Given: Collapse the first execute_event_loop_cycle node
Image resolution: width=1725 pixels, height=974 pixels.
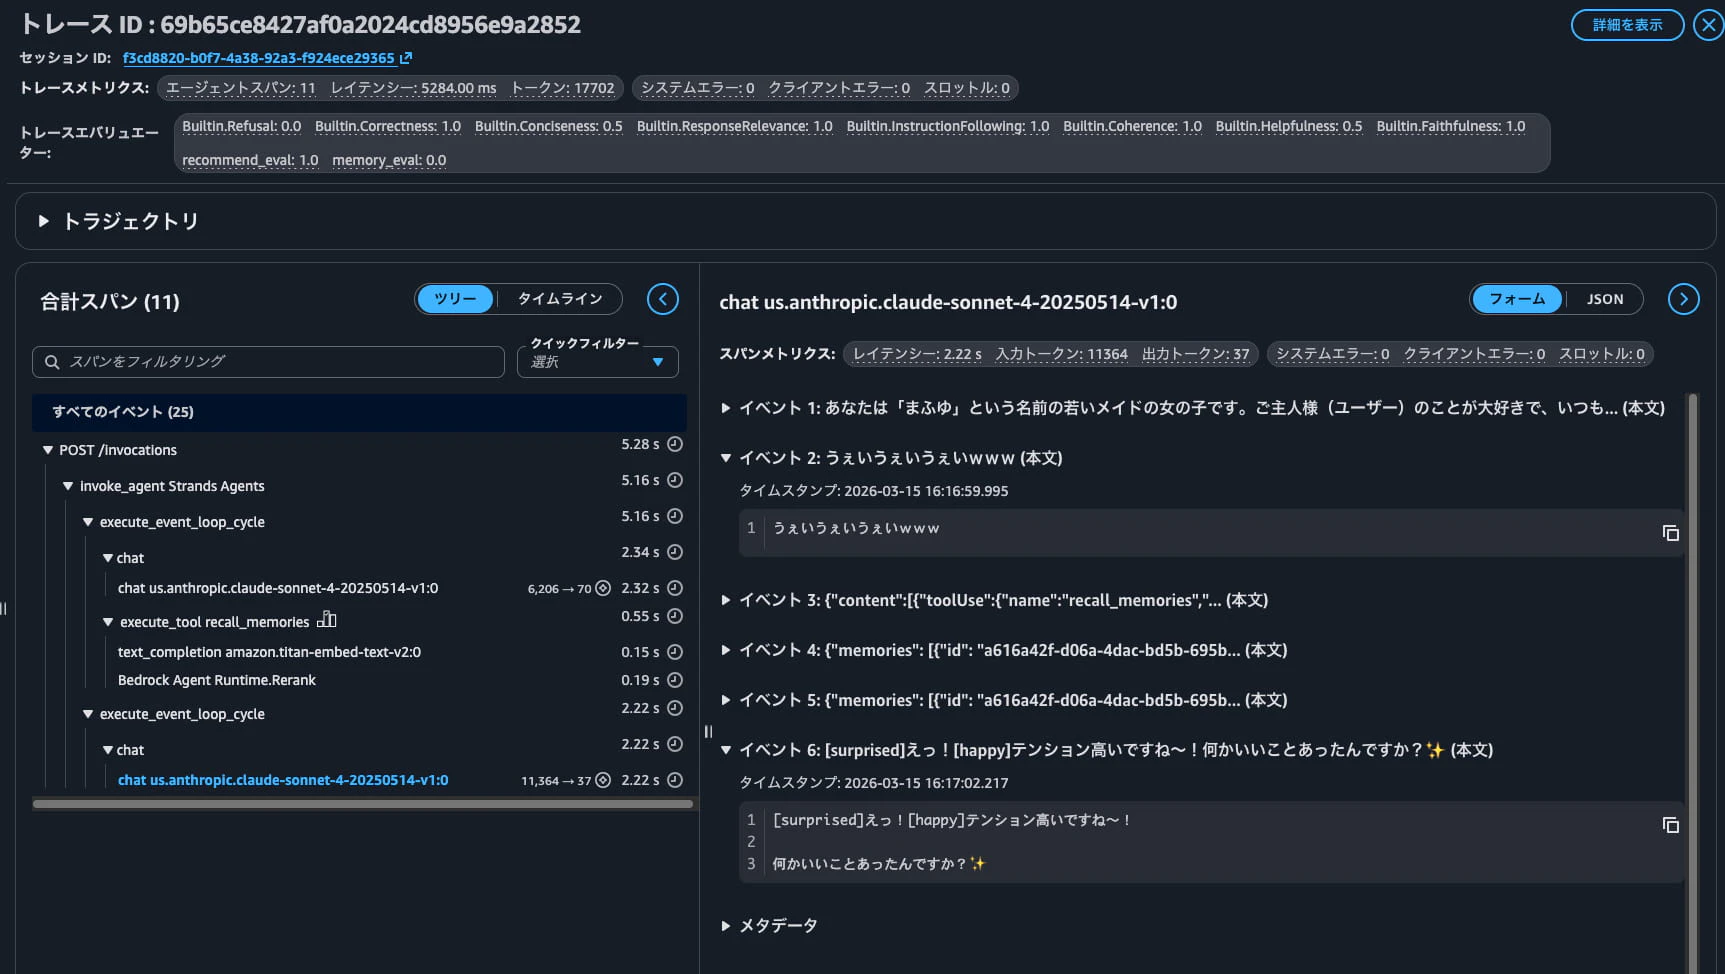Looking at the screenshot, I should (88, 522).
